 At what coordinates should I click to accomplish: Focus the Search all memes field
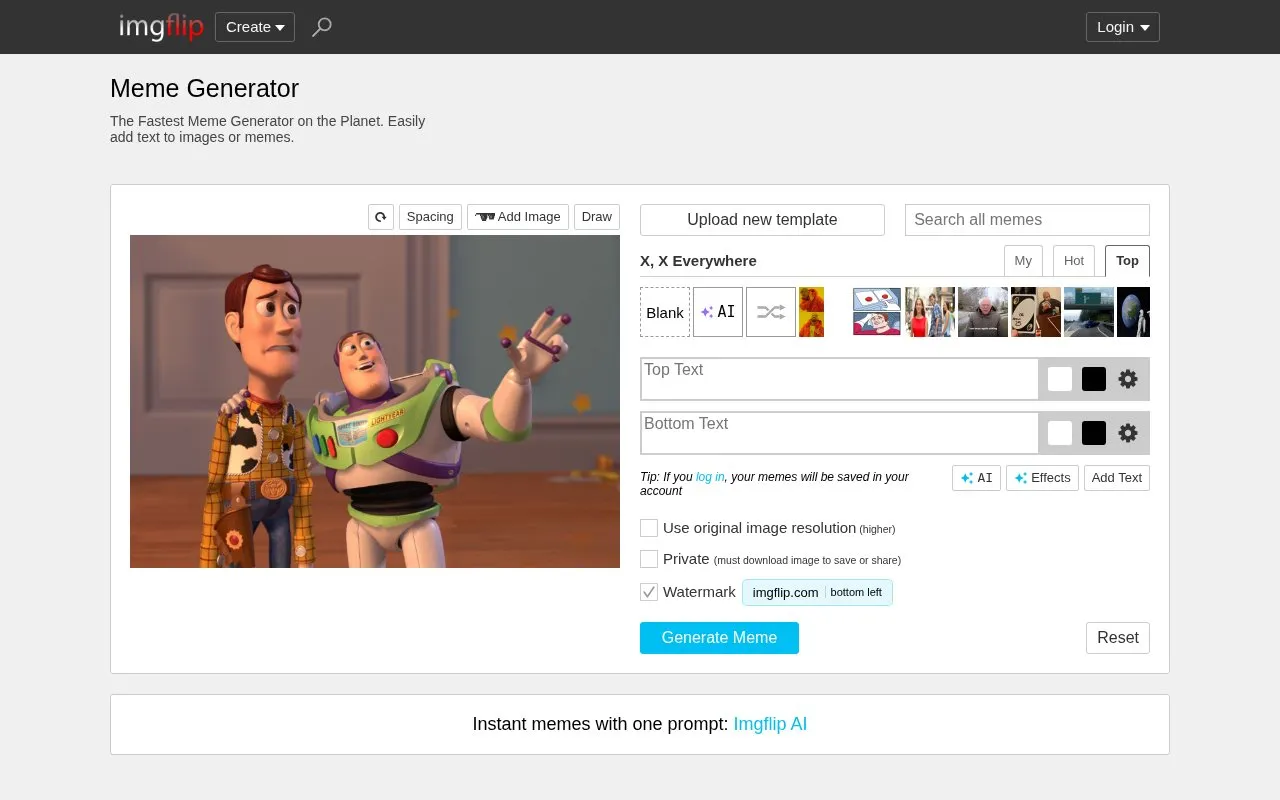click(x=1027, y=220)
